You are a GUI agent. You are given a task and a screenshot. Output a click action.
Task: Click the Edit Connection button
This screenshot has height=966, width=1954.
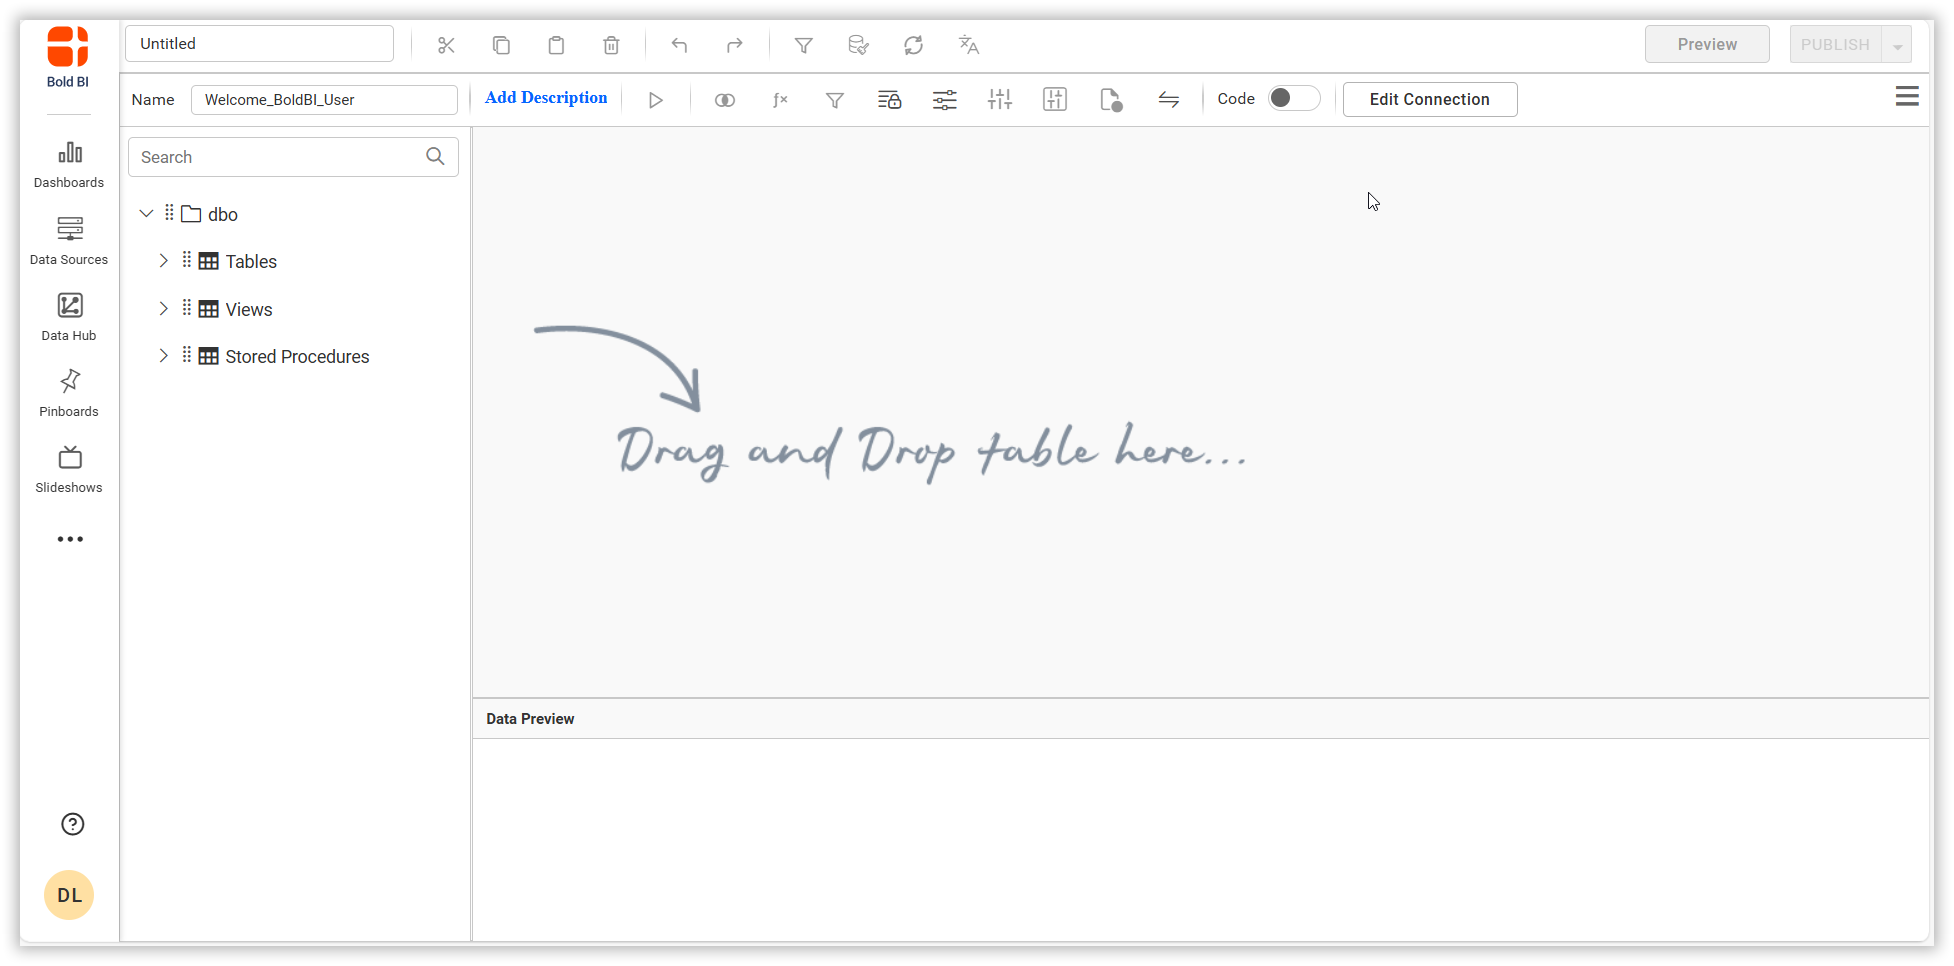click(1429, 99)
